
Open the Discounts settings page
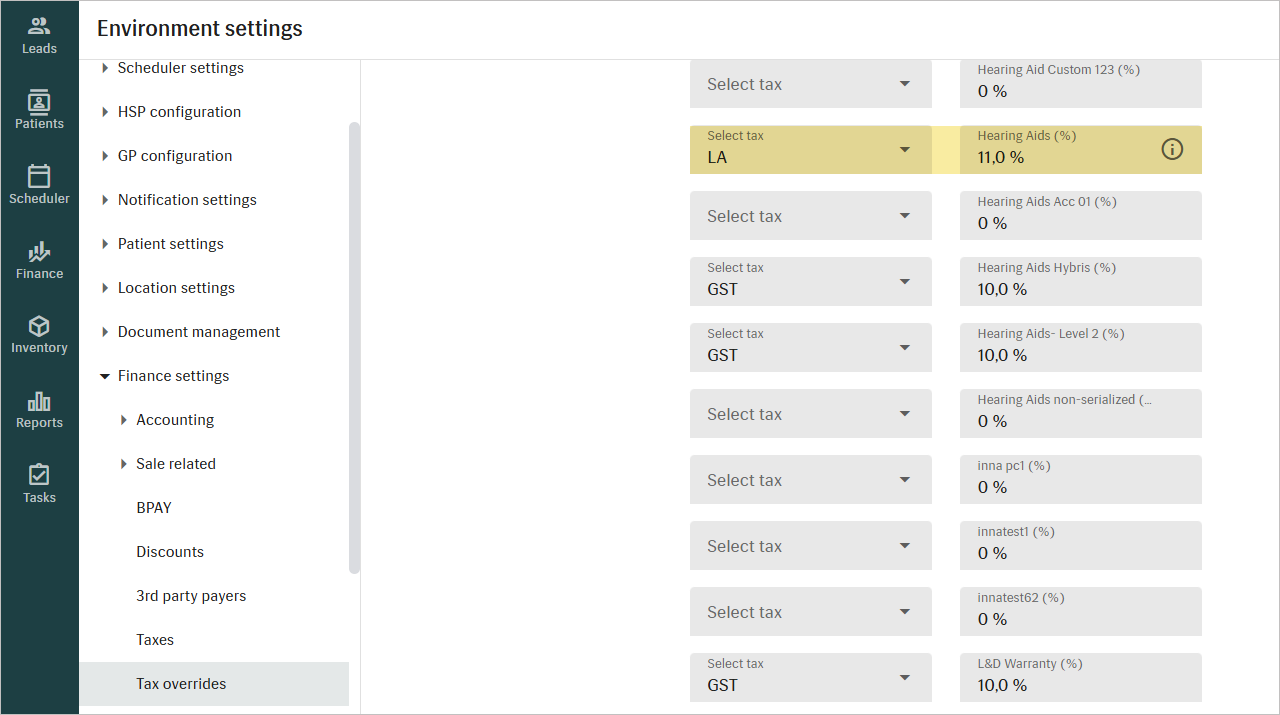(170, 552)
